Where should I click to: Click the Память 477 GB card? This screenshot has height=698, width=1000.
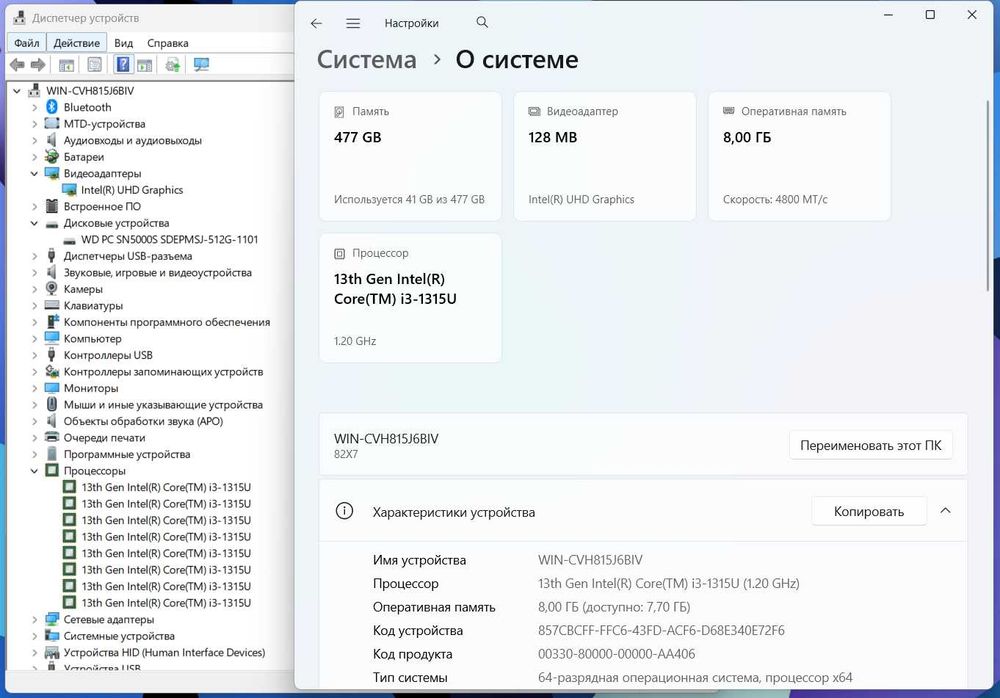click(x=410, y=156)
